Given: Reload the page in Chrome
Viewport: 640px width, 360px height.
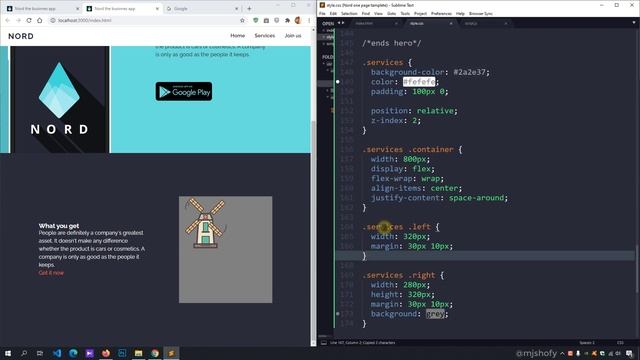Looking at the screenshot, I should [x=29, y=20].
